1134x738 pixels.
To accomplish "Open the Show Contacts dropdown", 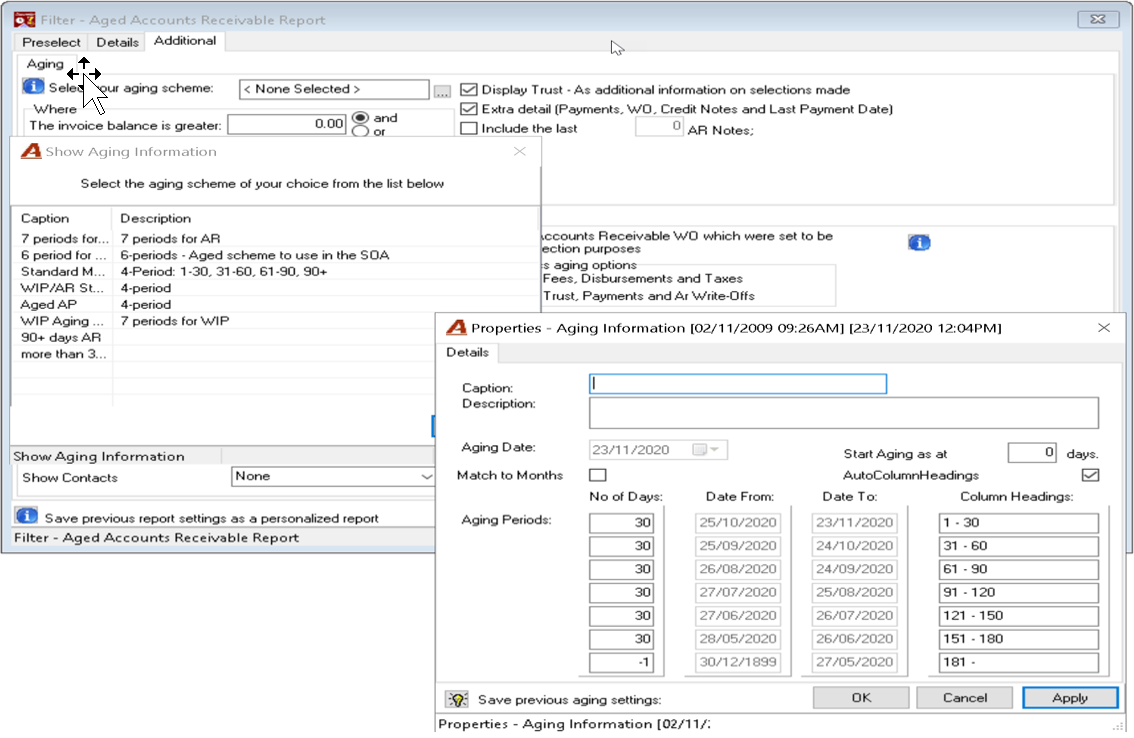I will pyautogui.click(x=426, y=477).
